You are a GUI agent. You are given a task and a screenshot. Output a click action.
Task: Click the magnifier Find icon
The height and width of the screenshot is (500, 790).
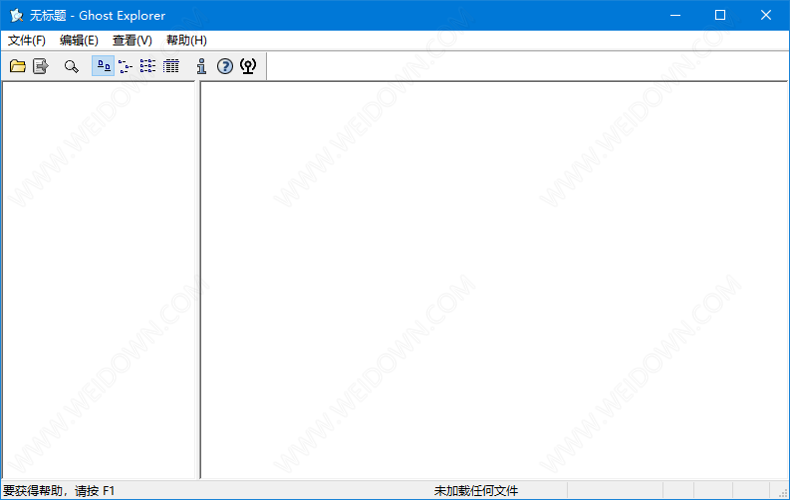[x=72, y=66]
